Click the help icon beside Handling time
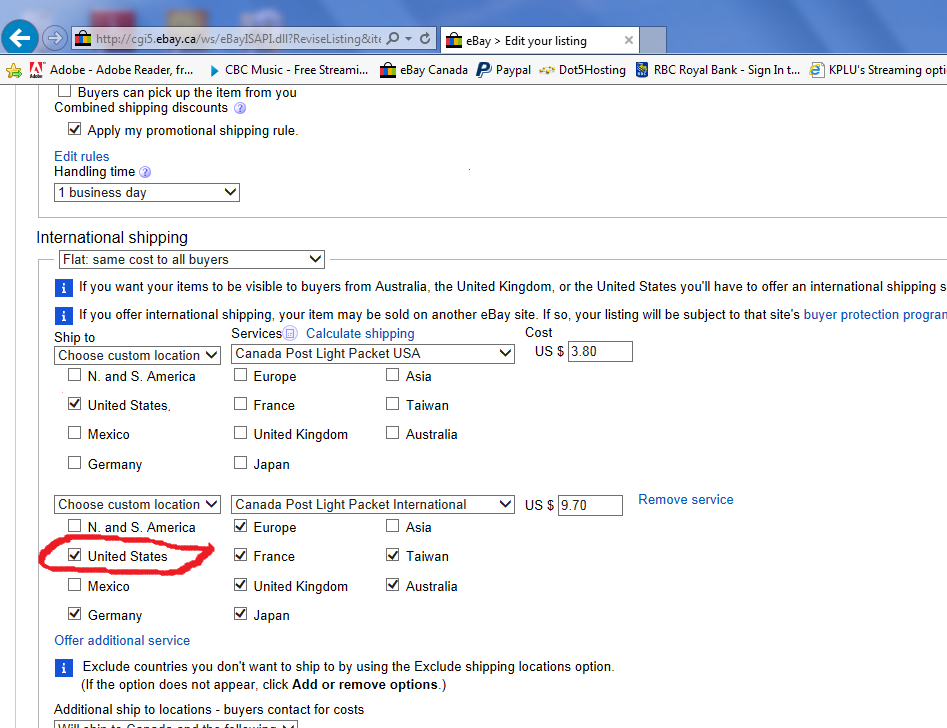The width and height of the screenshot is (947, 728). [x=145, y=172]
